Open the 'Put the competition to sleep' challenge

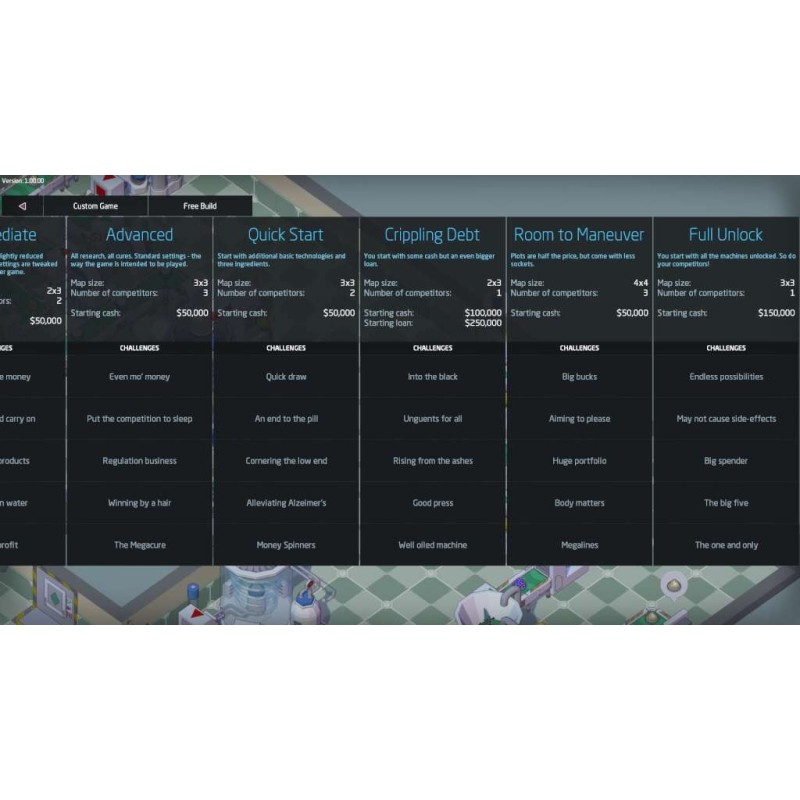139,419
